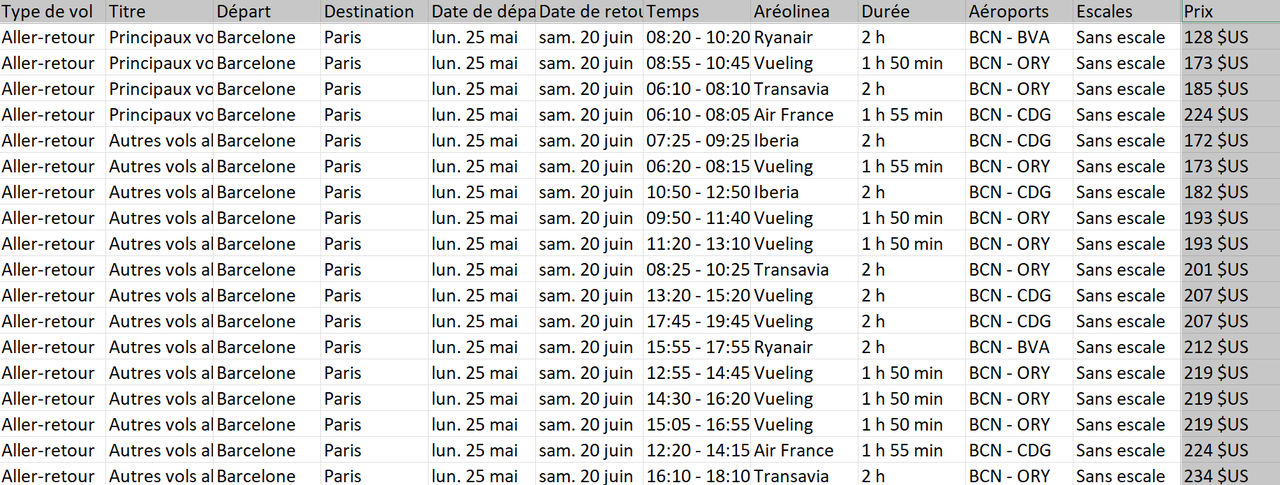The width and height of the screenshot is (1280, 485).
Task: Click the Aéroports column header
Action: tap(1018, 12)
